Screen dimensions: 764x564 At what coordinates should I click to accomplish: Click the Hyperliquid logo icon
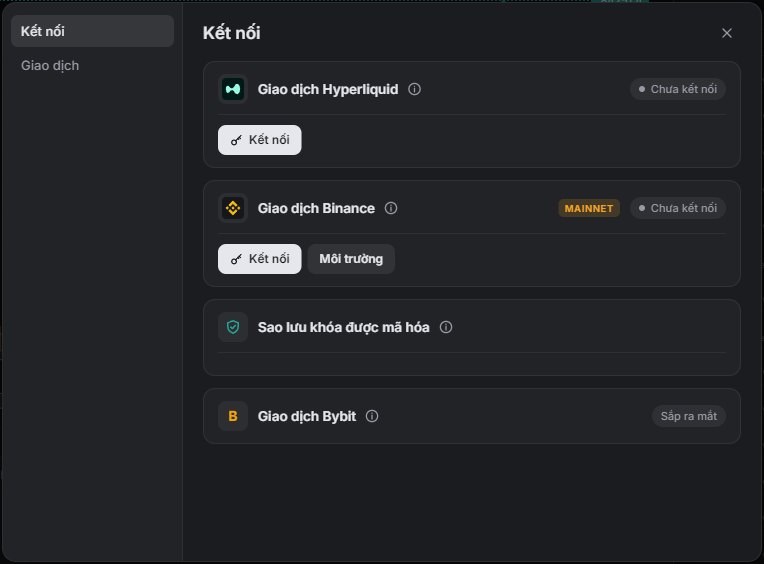(233, 89)
